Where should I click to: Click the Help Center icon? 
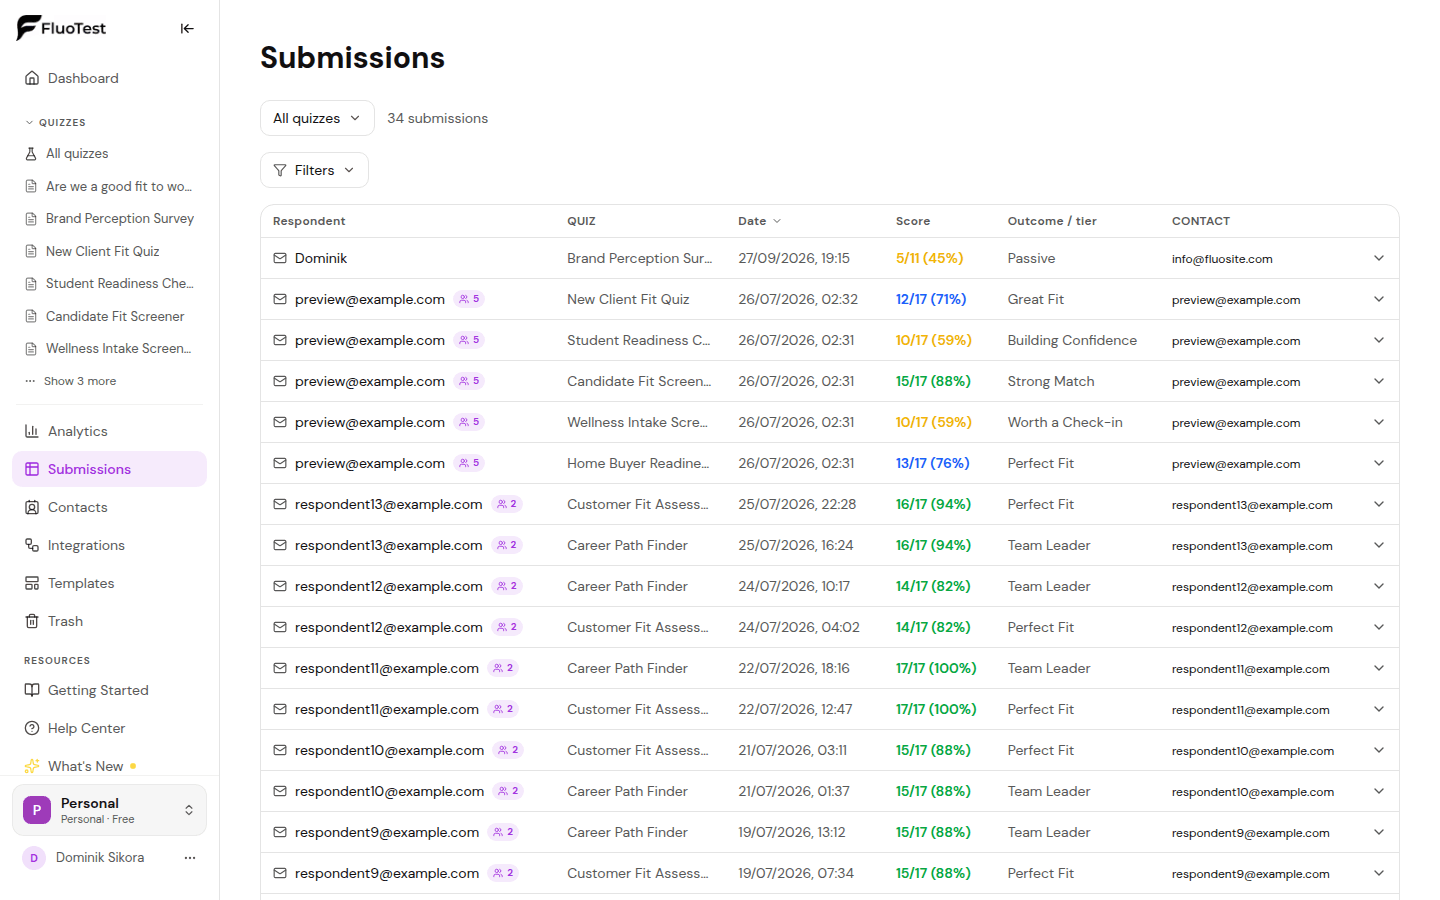click(32, 728)
